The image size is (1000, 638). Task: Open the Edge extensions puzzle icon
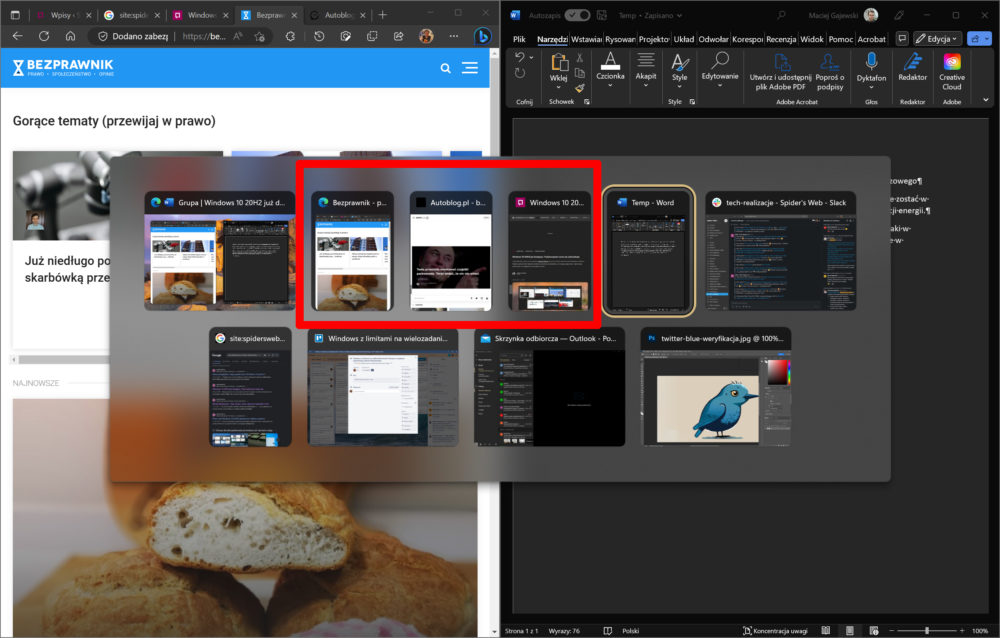[290, 36]
